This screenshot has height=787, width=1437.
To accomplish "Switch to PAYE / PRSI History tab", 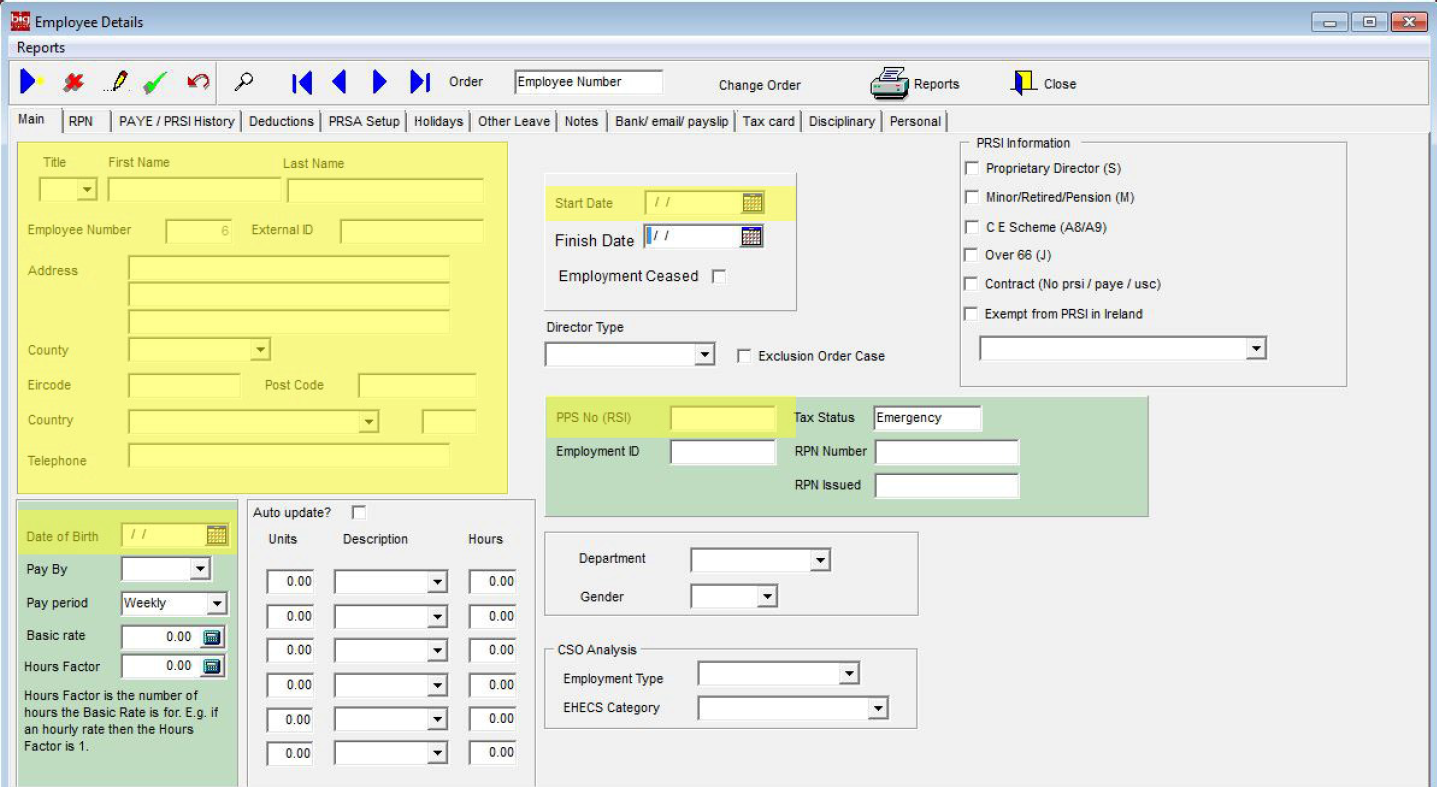I will pos(176,121).
